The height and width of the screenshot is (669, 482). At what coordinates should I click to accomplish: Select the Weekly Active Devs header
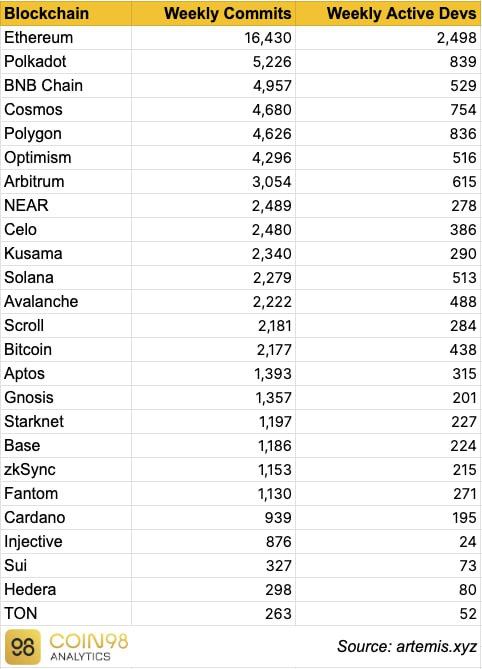click(x=401, y=13)
